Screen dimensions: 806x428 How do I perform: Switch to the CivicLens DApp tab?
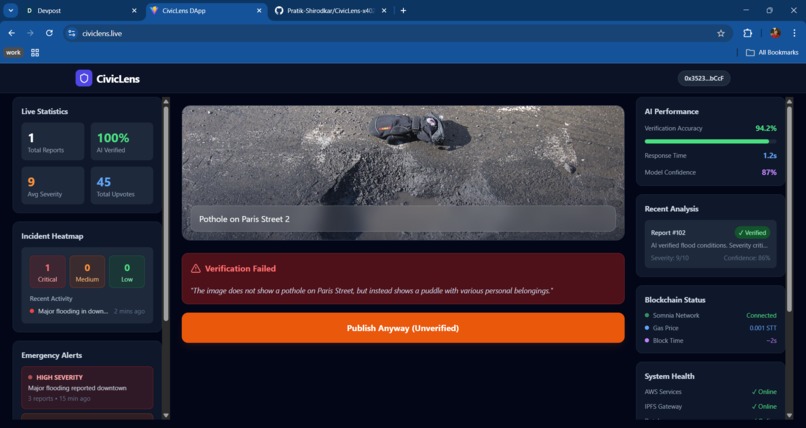[x=207, y=10]
